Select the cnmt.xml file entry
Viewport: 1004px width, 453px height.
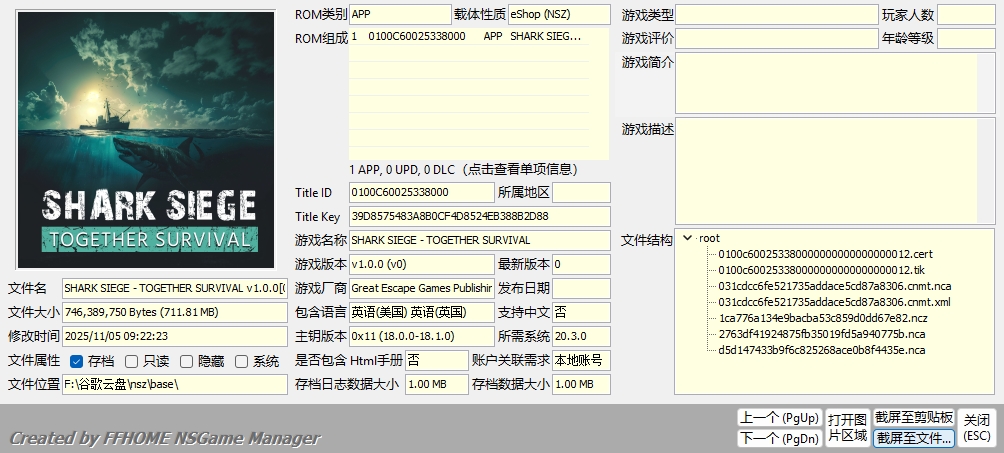pos(834,302)
